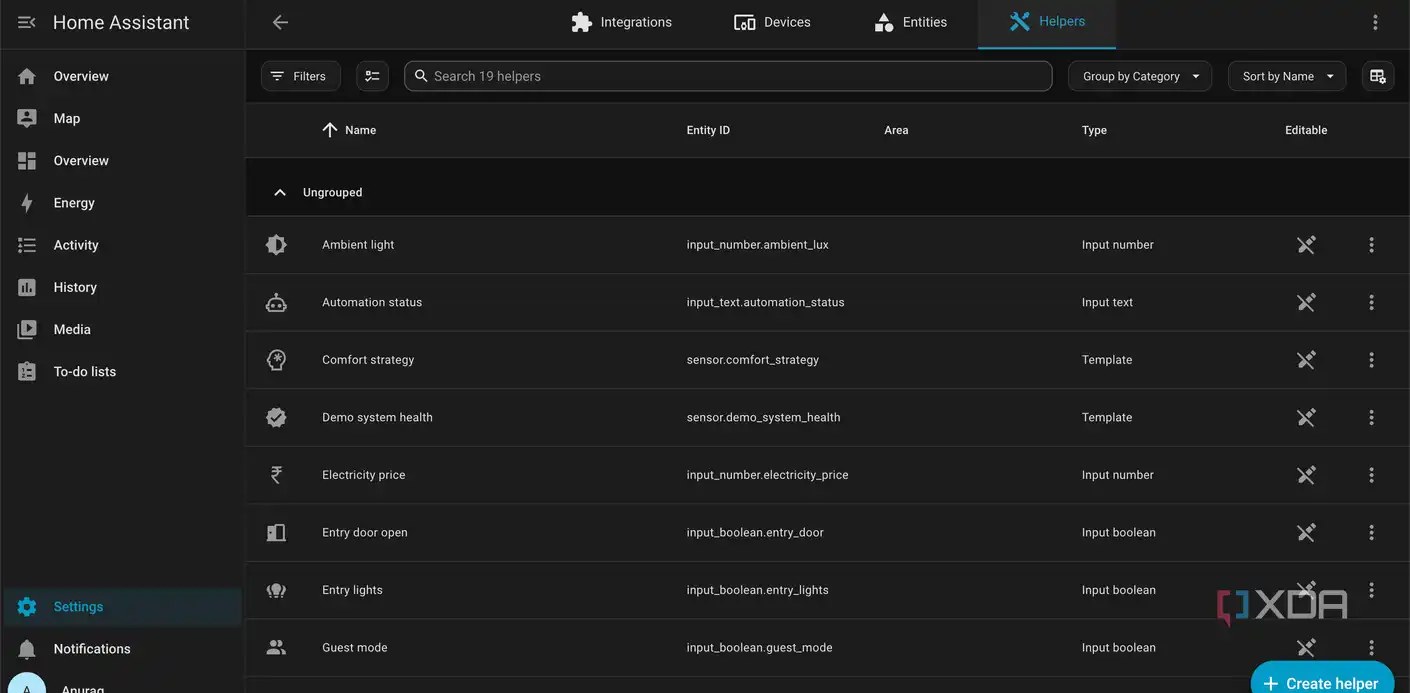Open the Energy lightning bolt sidebar item

coord(27,203)
